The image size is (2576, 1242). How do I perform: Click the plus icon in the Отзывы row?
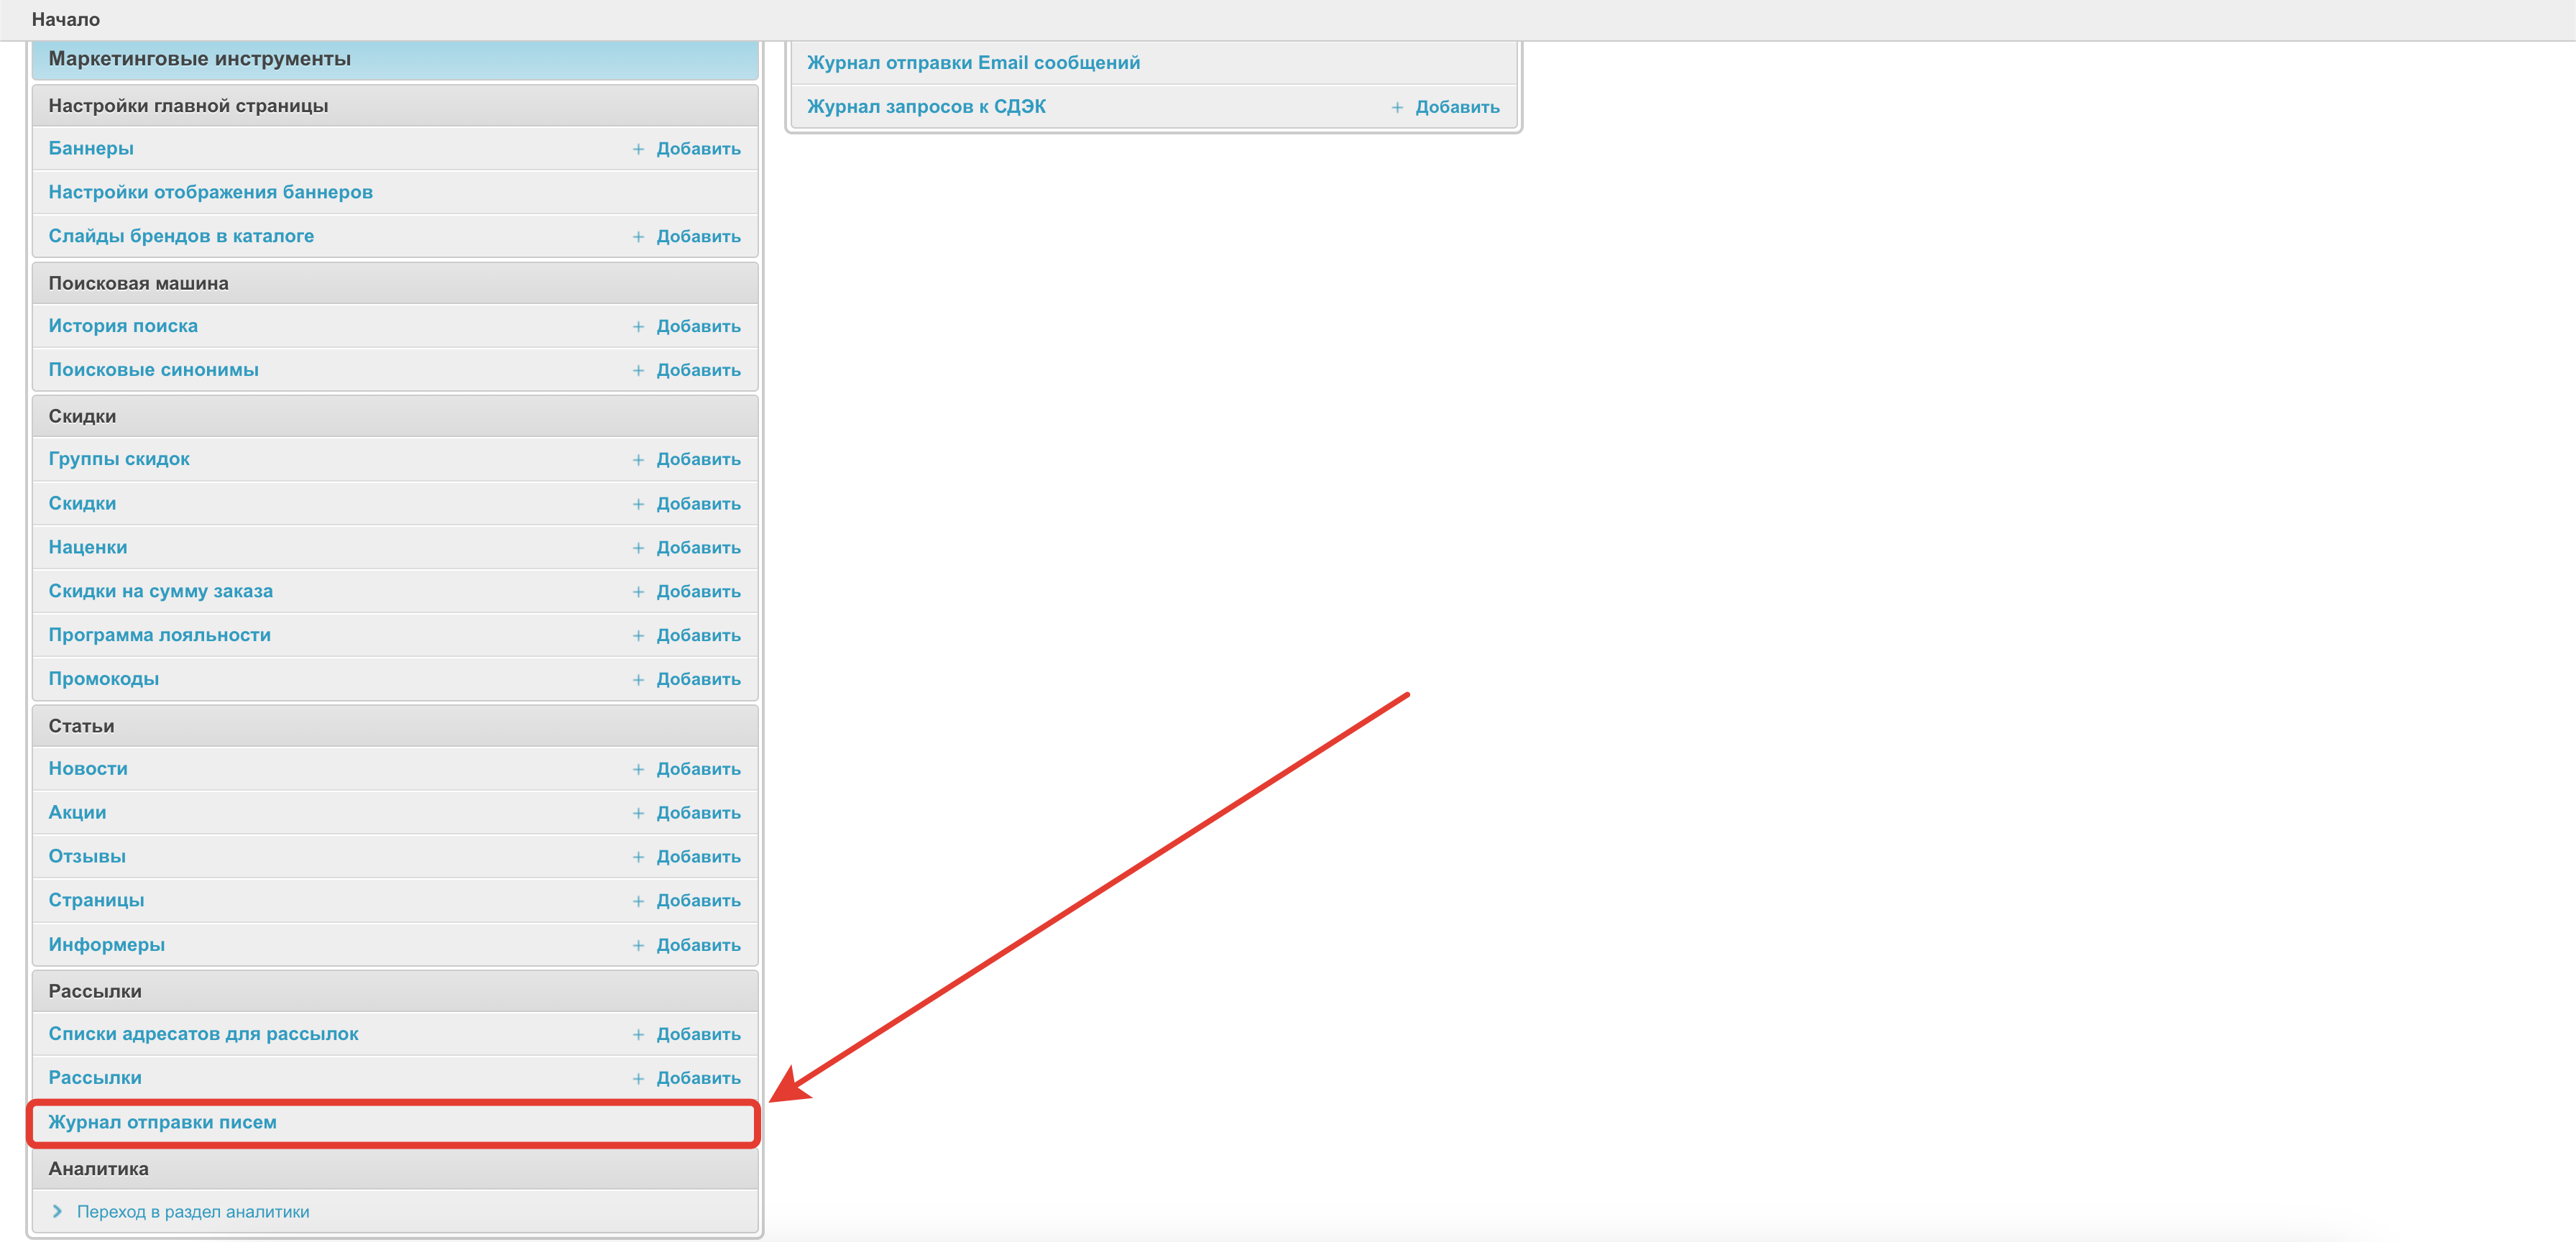pyautogui.click(x=638, y=857)
